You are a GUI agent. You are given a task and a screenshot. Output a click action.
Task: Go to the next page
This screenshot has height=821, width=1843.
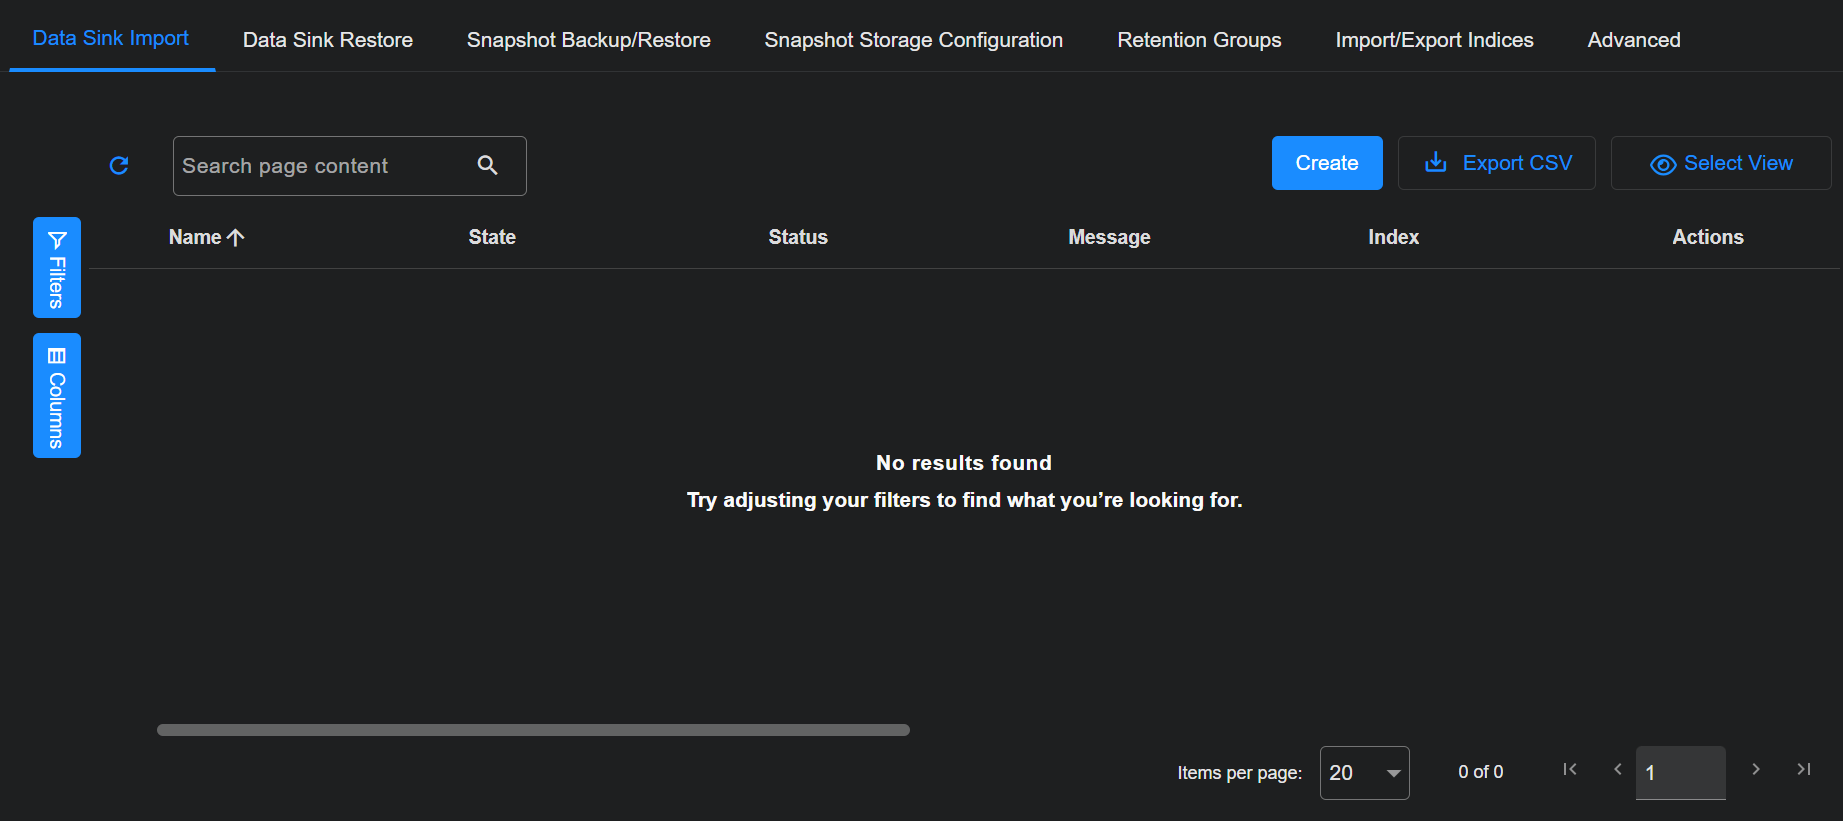[x=1755, y=769]
